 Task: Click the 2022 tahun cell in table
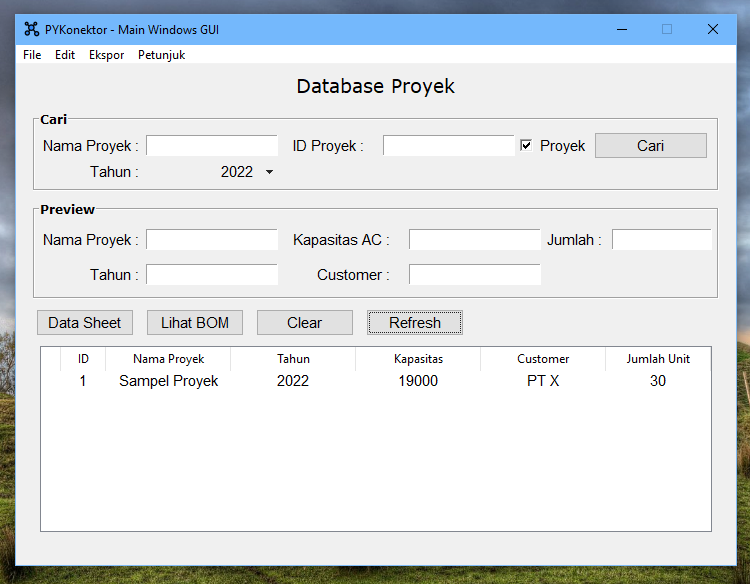point(293,381)
